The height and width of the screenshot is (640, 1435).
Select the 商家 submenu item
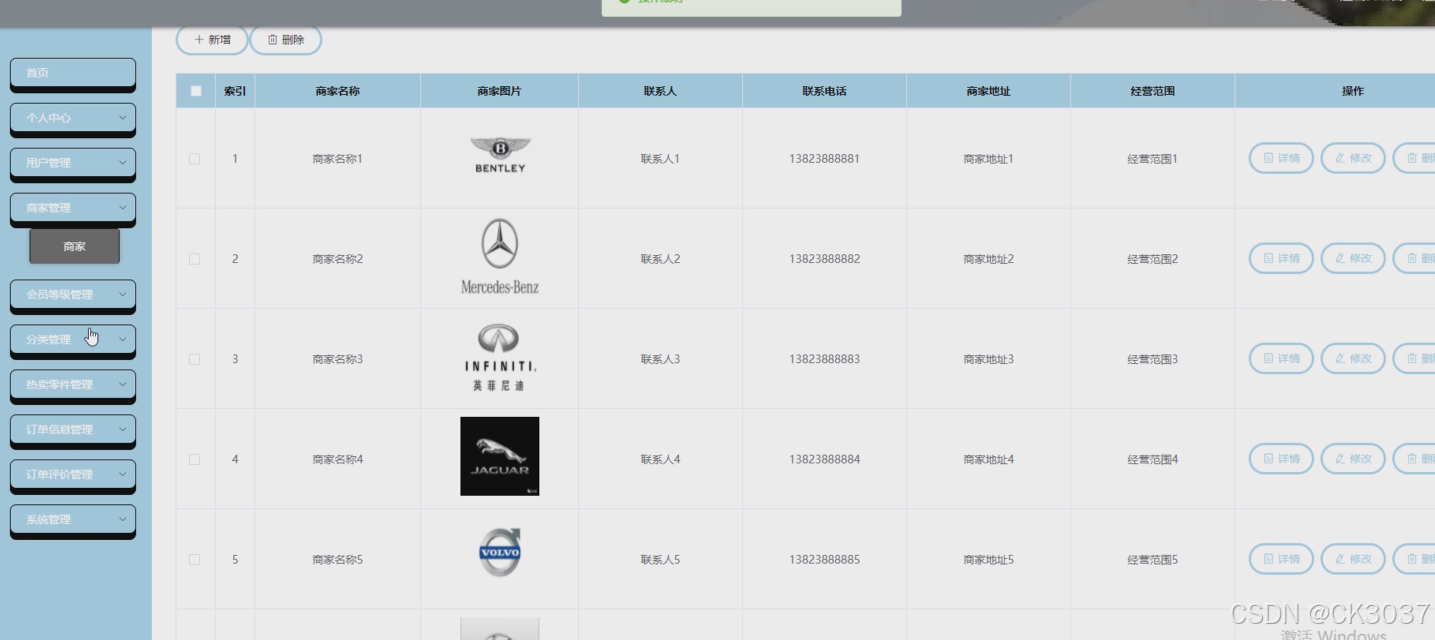(75, 246)
